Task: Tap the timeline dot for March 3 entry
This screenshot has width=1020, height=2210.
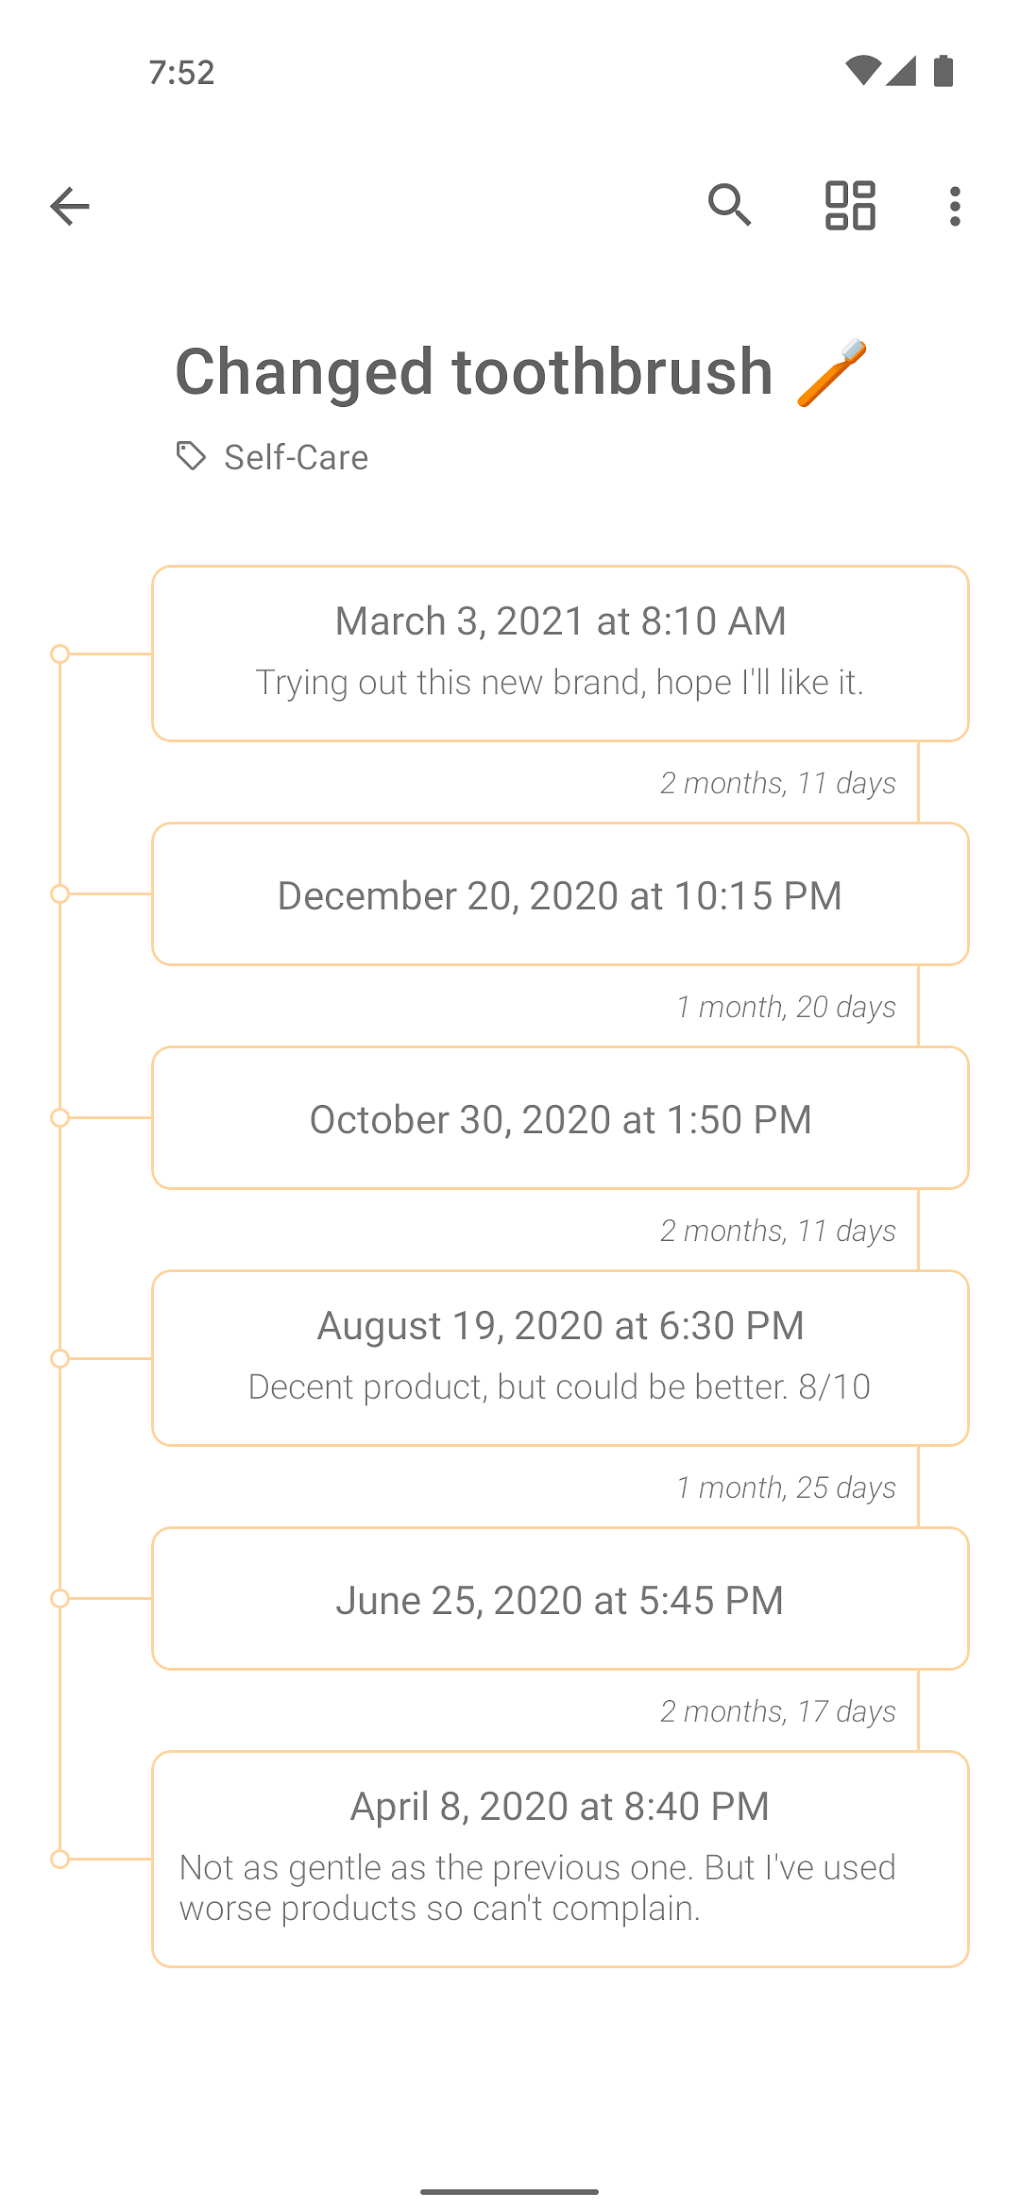Action: click(60, 654)
